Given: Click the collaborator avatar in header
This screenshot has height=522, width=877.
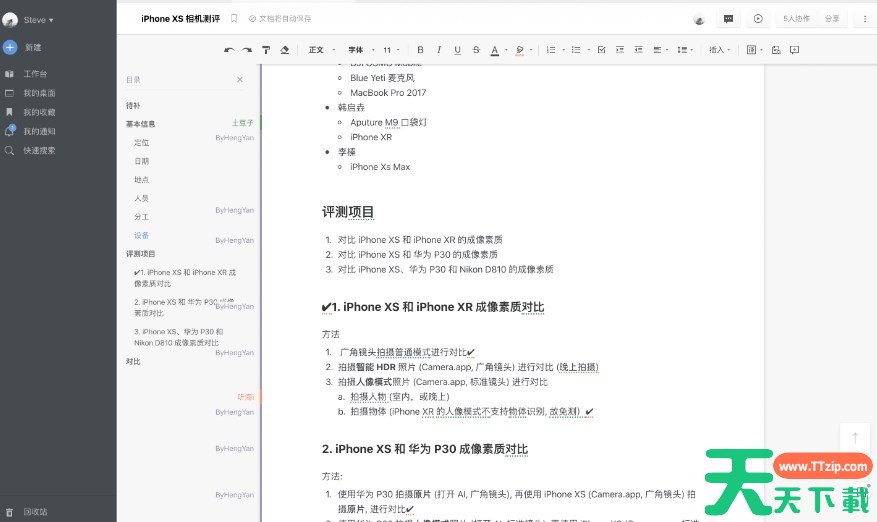Looking at the screenshot, I should pyautogui.click(x=699, y=20).
